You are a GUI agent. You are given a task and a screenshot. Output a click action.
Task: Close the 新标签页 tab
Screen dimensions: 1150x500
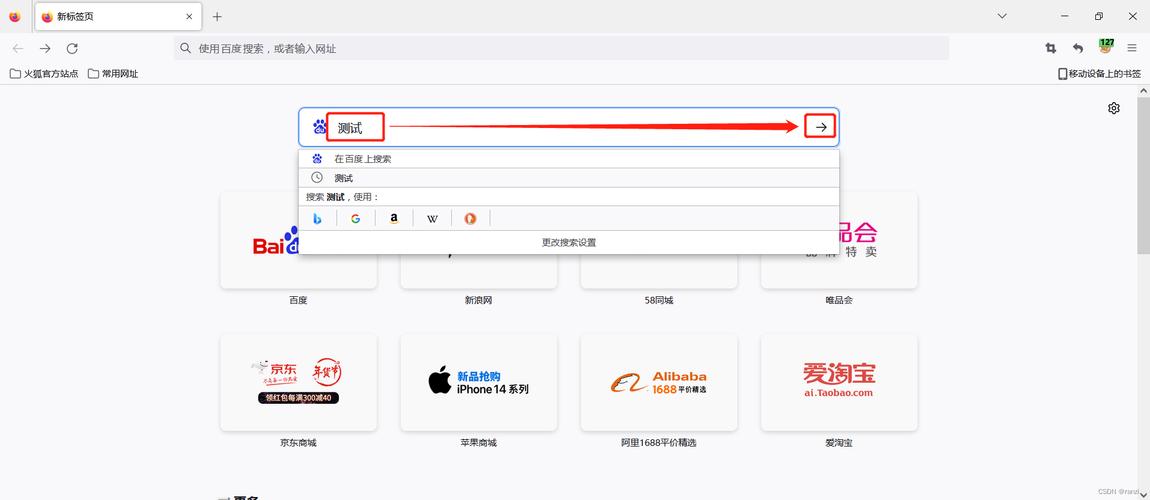pyautogui.click(x=189, y=17)
